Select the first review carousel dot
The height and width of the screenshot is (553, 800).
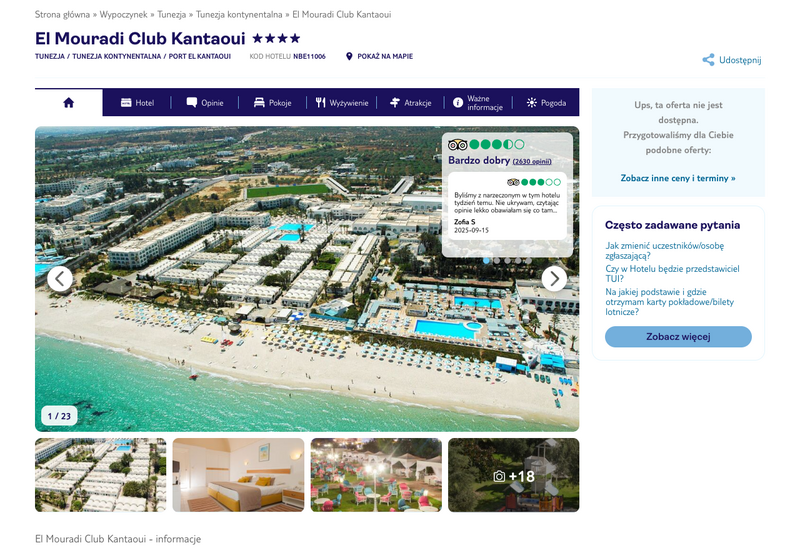click(x=486, y=261)
